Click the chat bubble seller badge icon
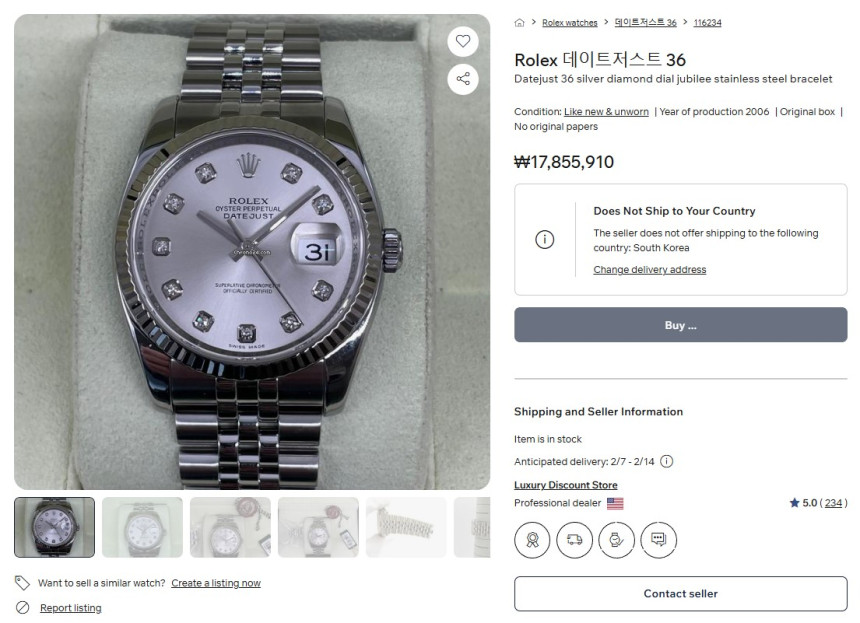 pyautogui.click(x=658, y=539)
